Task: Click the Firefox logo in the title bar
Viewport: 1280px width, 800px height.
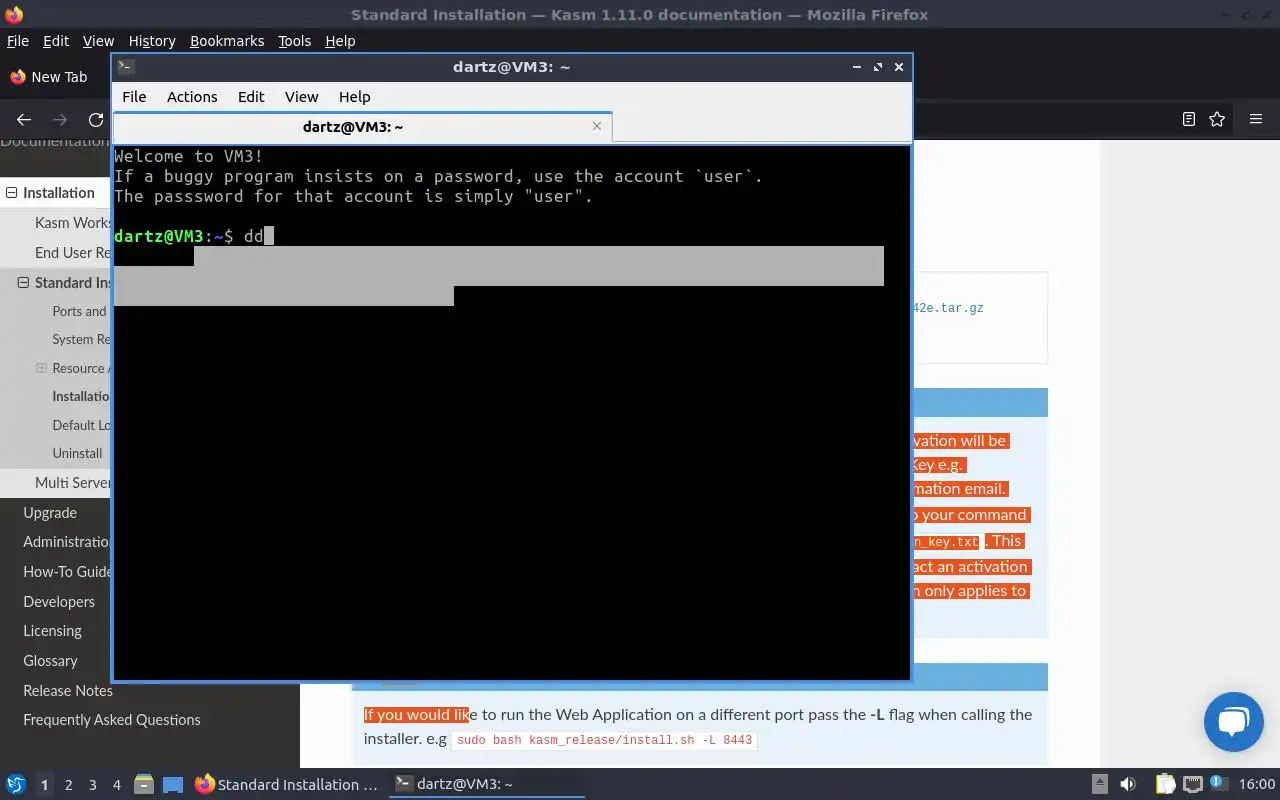Action: click(14, 15)
